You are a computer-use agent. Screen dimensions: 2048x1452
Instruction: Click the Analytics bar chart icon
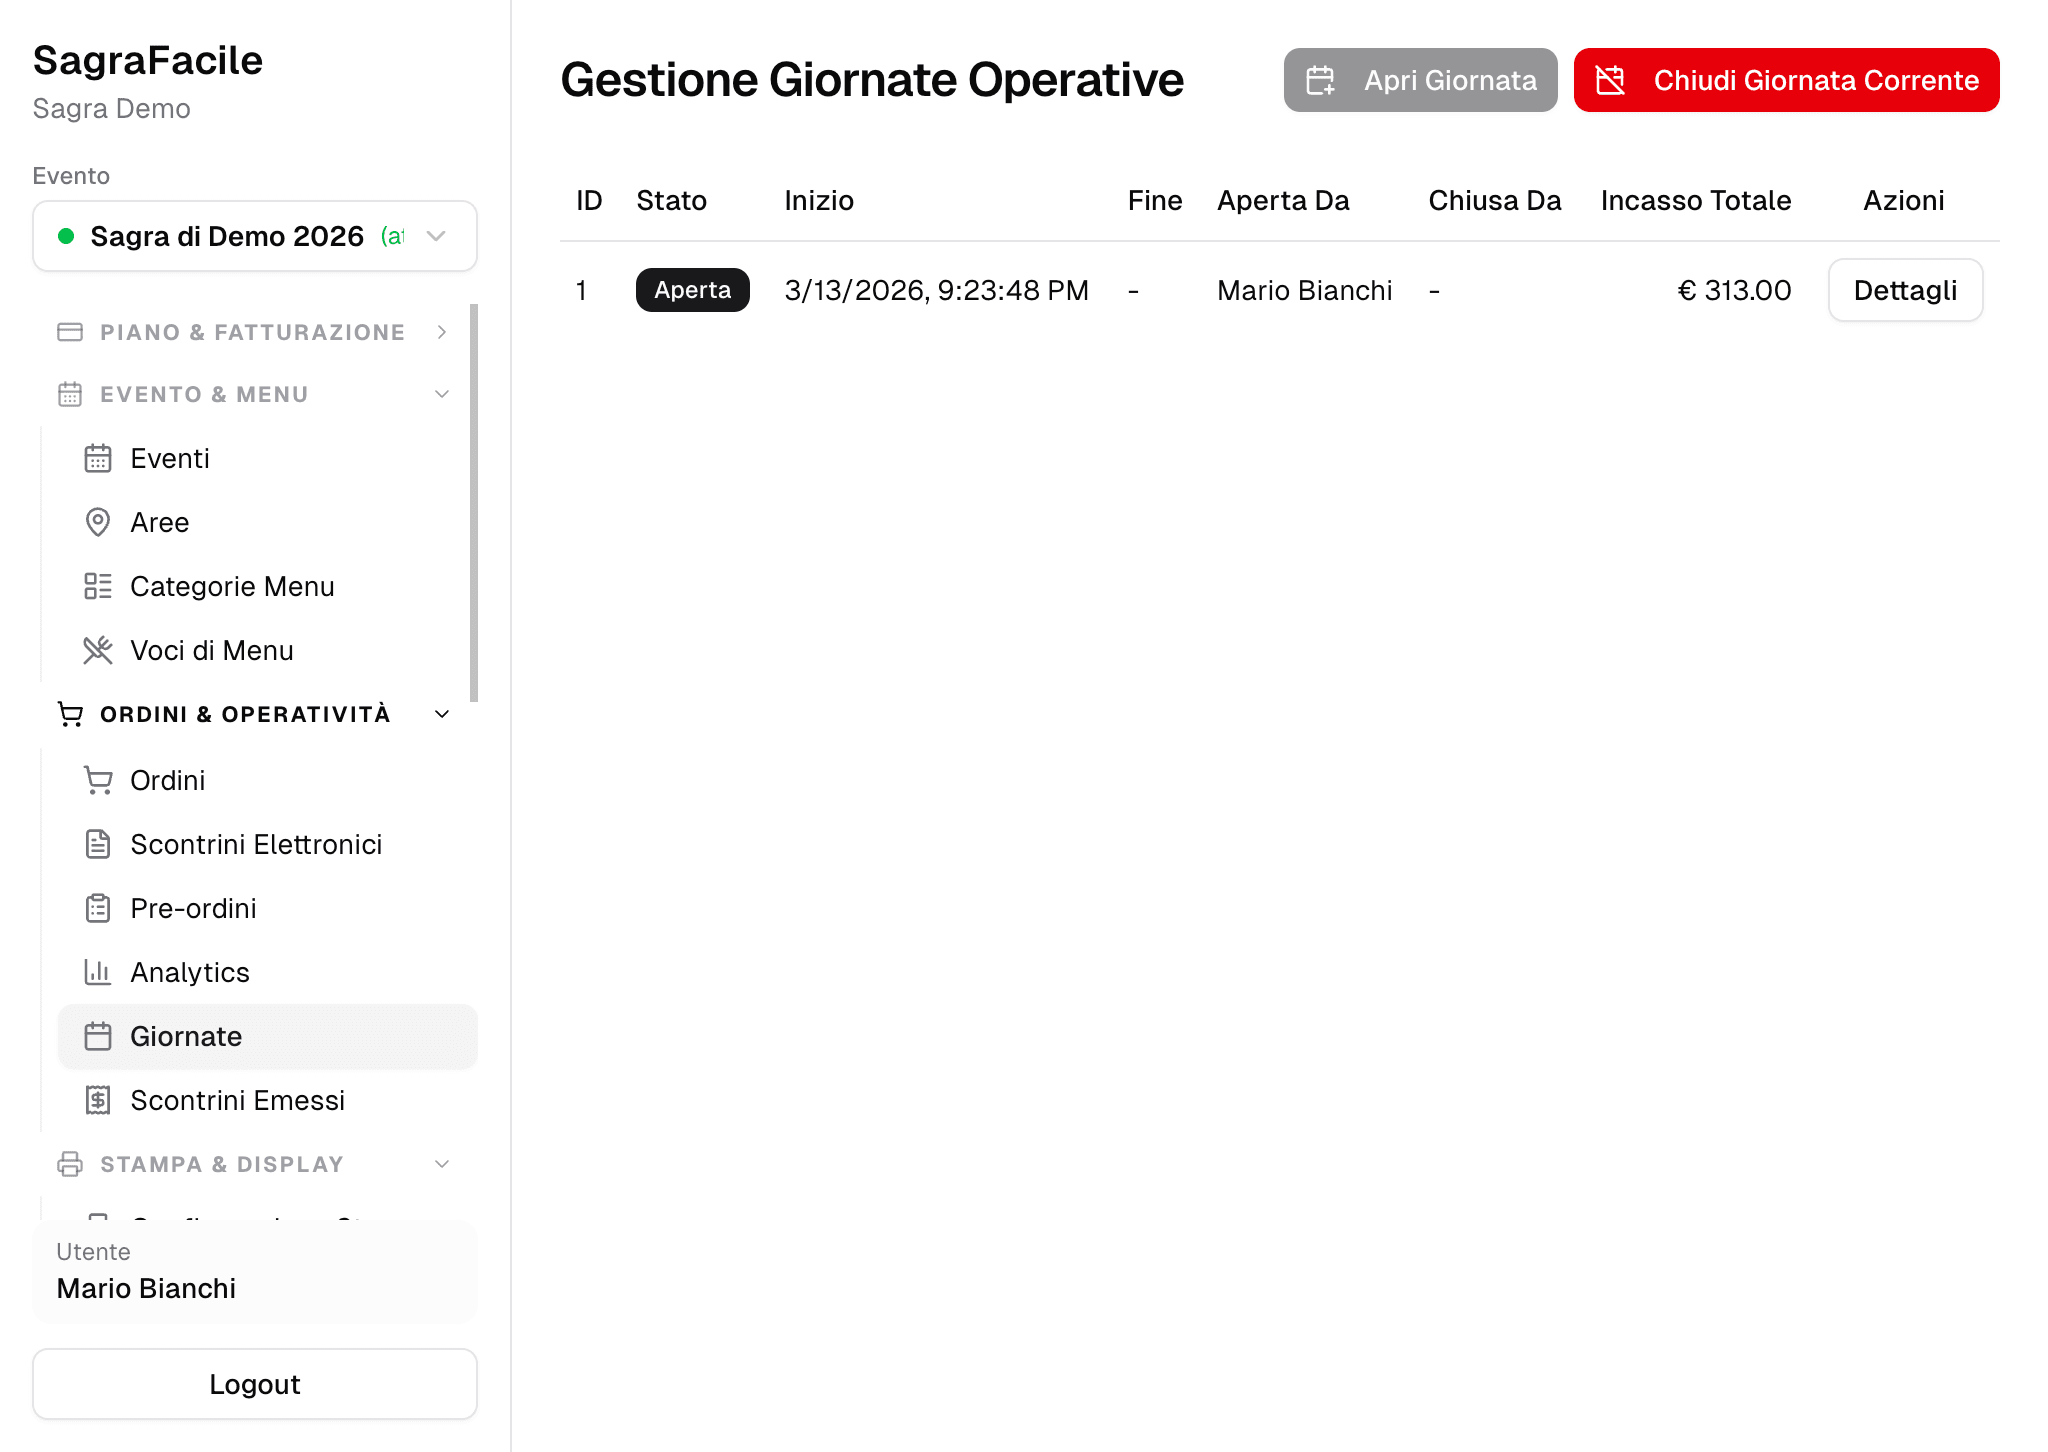pos(98,972)
